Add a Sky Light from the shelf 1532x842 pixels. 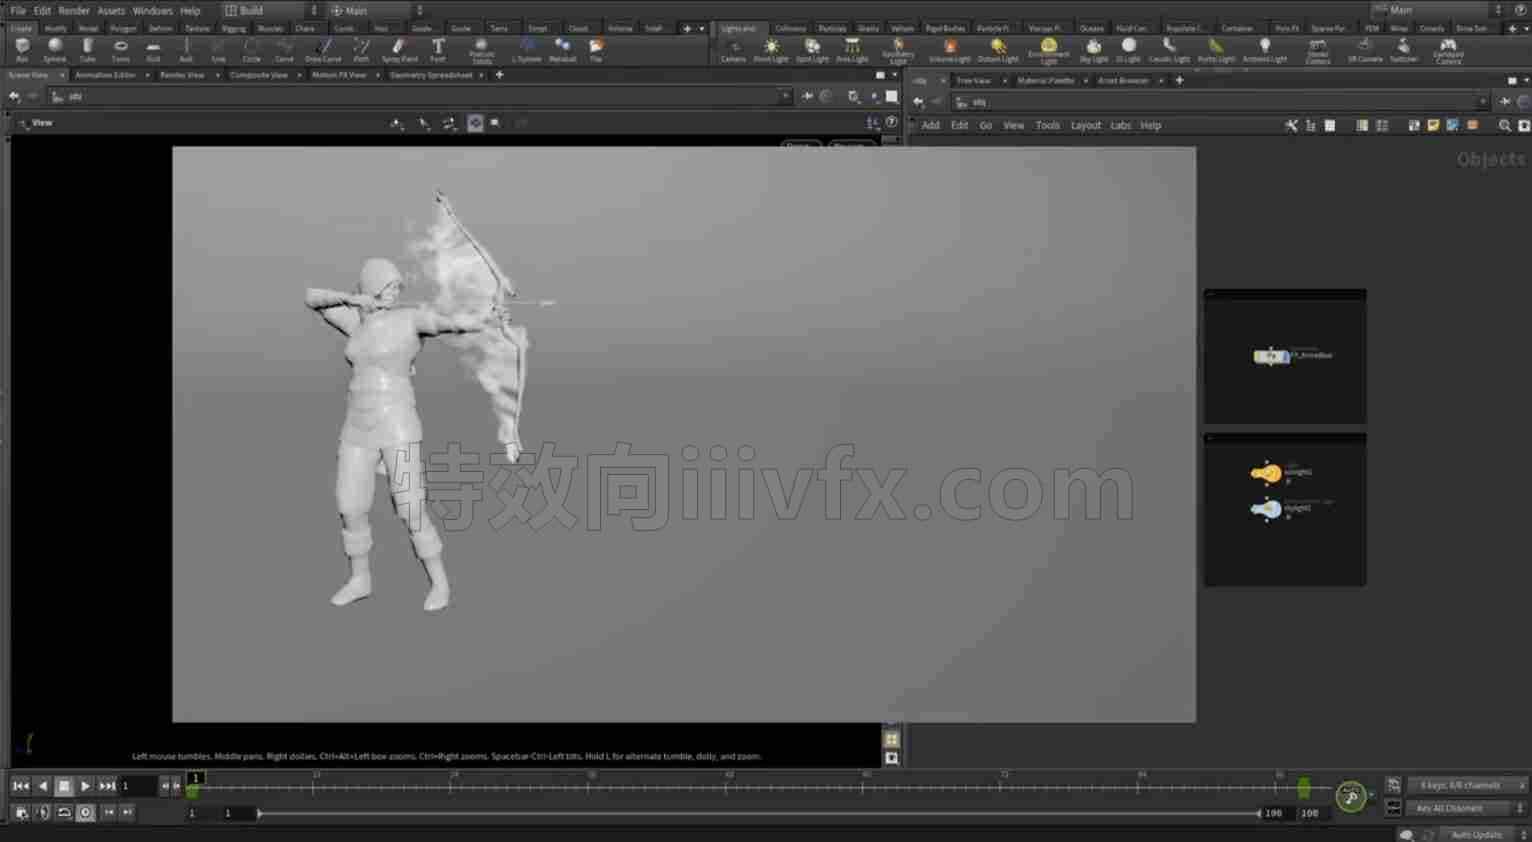(1093, 50)
